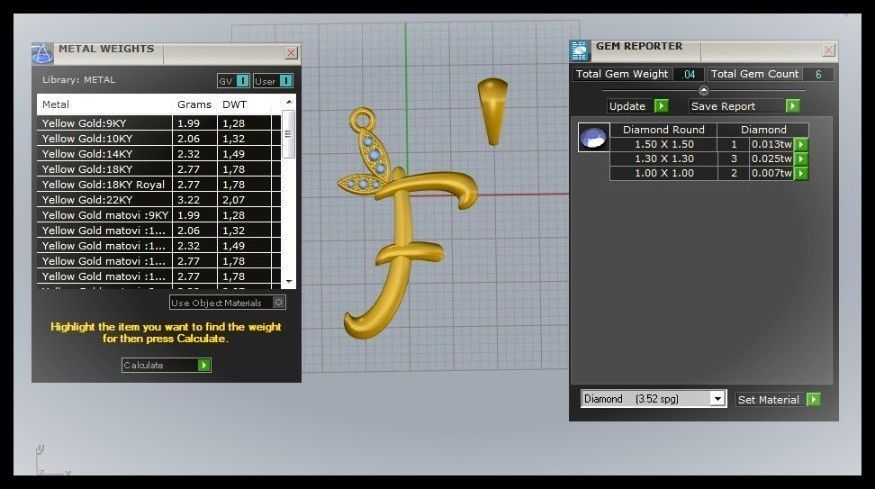
Task: Select the Yellow Gold:14KY row
Action: click(x=159, y=154)
